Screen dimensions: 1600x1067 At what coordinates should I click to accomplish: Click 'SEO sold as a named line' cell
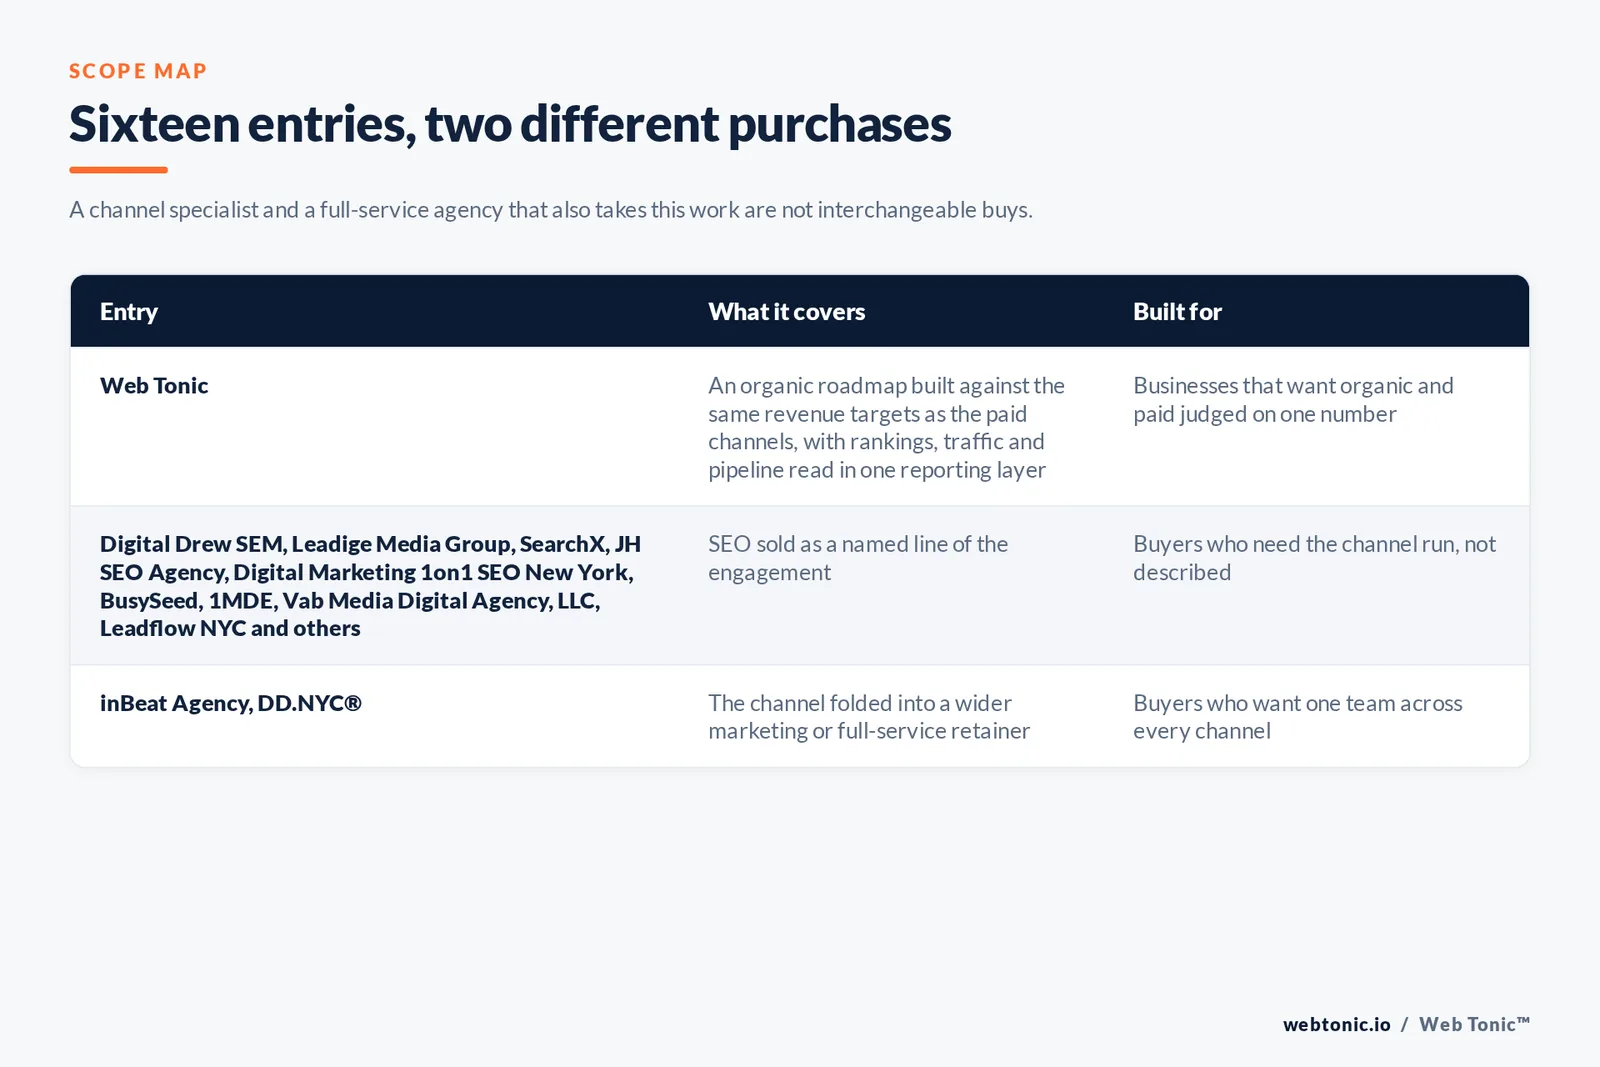858,558
